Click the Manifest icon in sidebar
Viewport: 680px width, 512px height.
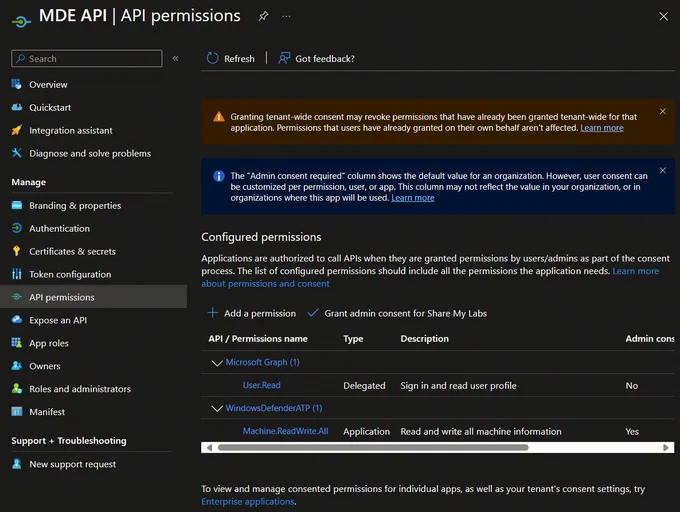(16, 411)
